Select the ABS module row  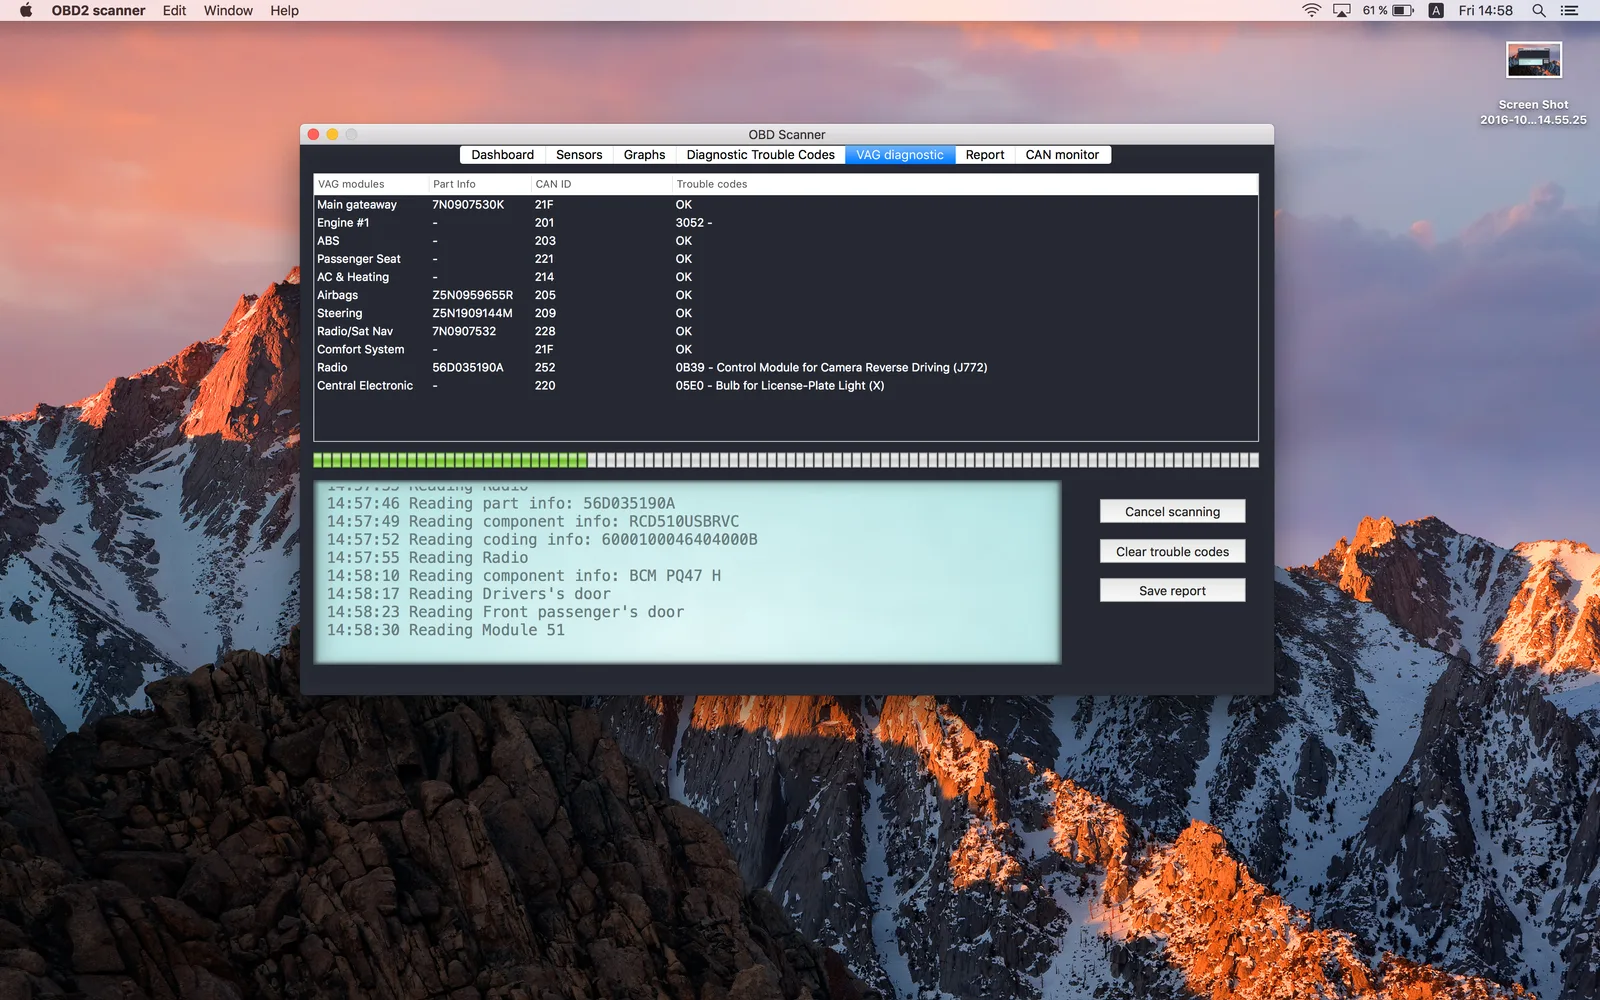(x=786, y=241)
